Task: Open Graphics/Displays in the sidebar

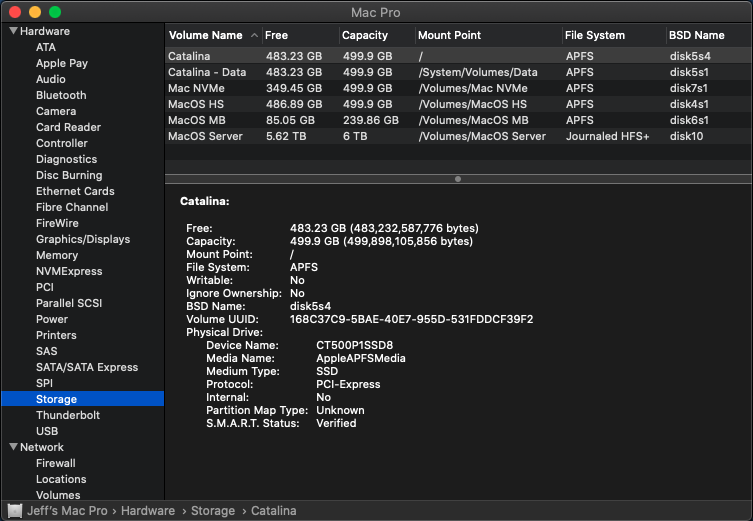Action: 83,239
